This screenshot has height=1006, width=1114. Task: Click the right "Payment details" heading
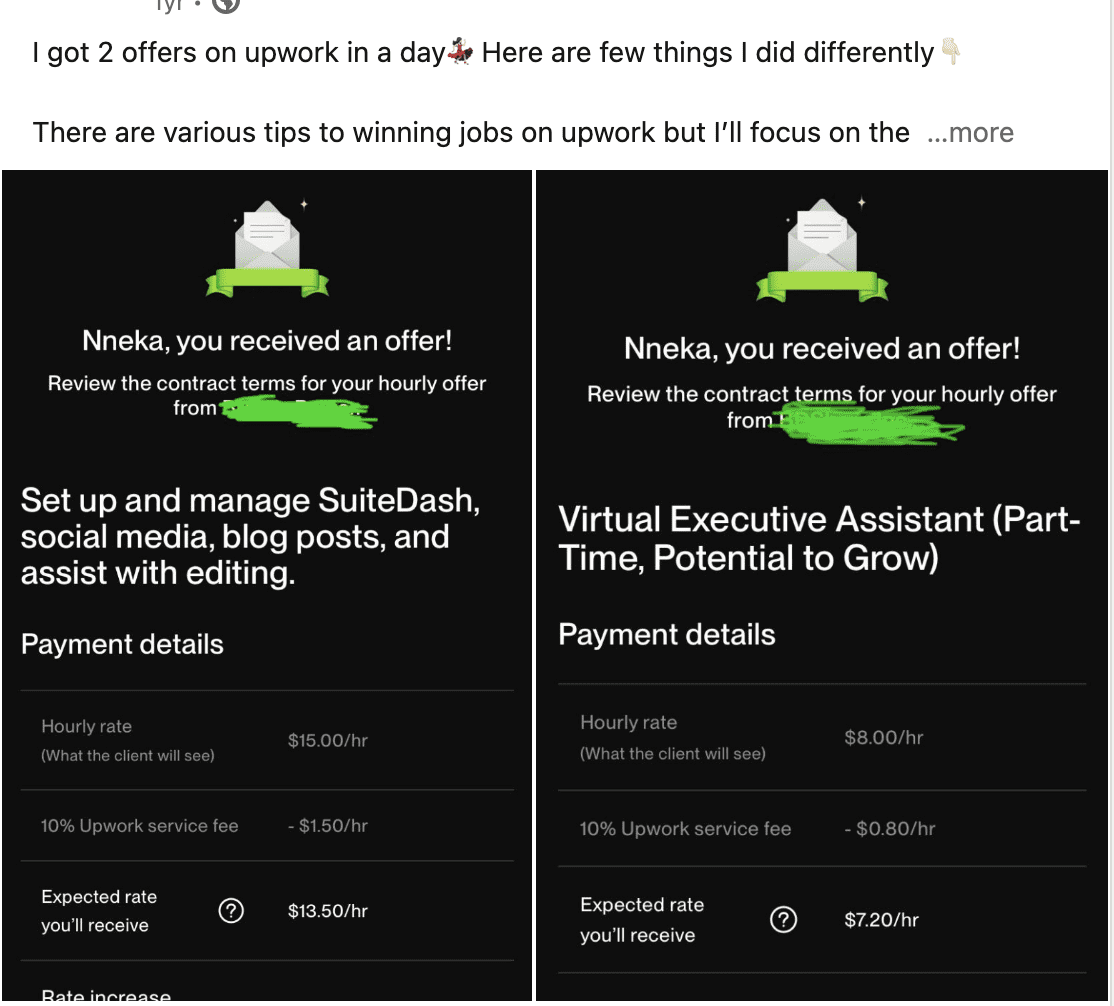(x=666, y=635)
